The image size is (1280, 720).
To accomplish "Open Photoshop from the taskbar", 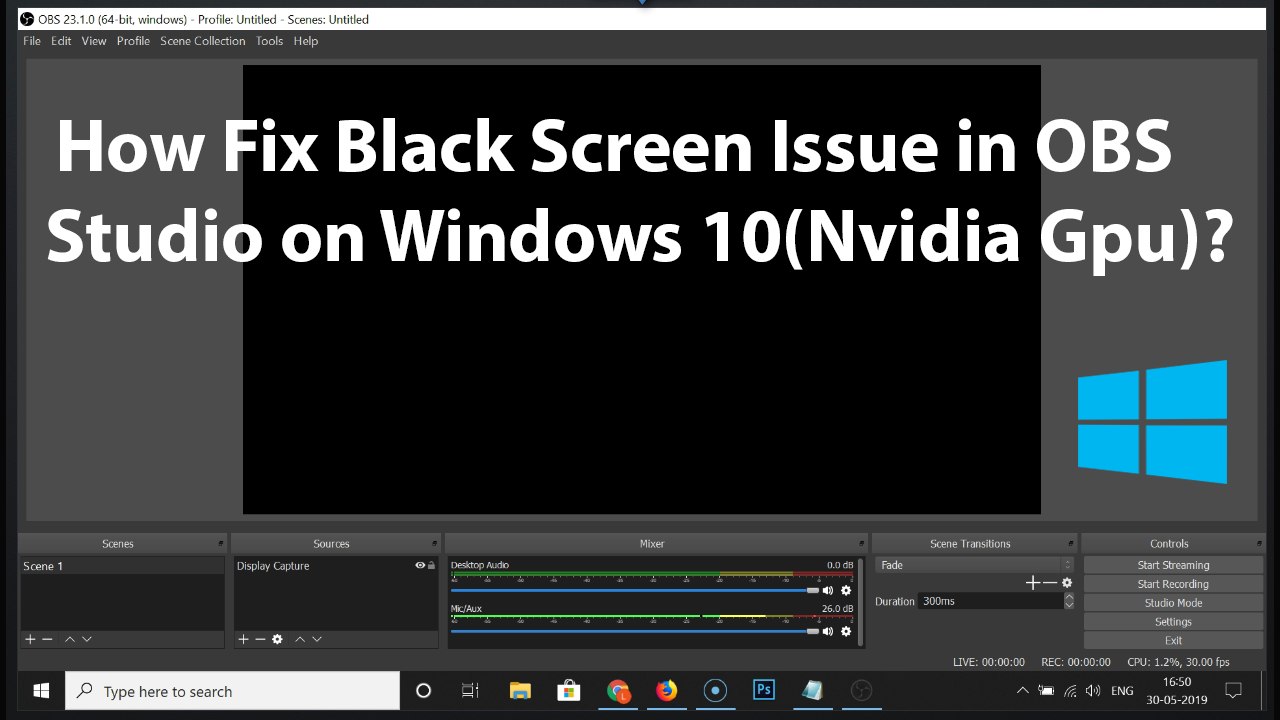I will (x=764, y=690).
